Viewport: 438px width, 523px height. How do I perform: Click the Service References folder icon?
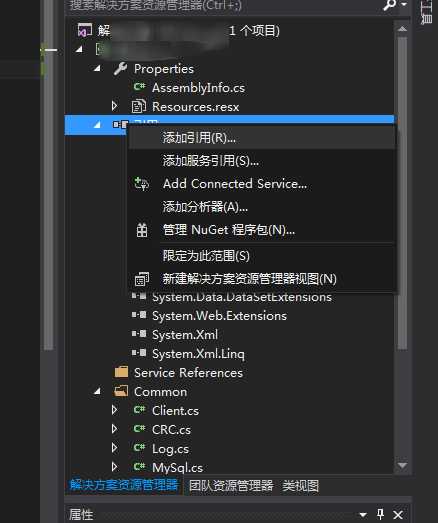click(121, 372)
